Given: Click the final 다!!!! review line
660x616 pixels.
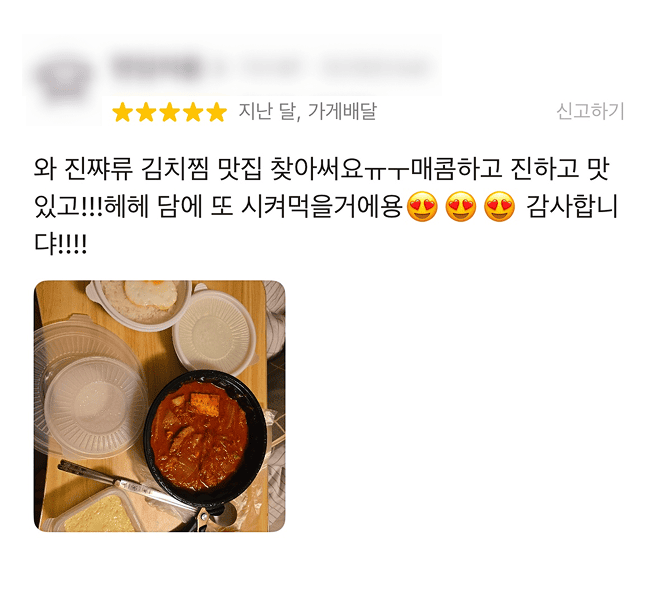Looking at the screenshot, I should pos(60,244).
